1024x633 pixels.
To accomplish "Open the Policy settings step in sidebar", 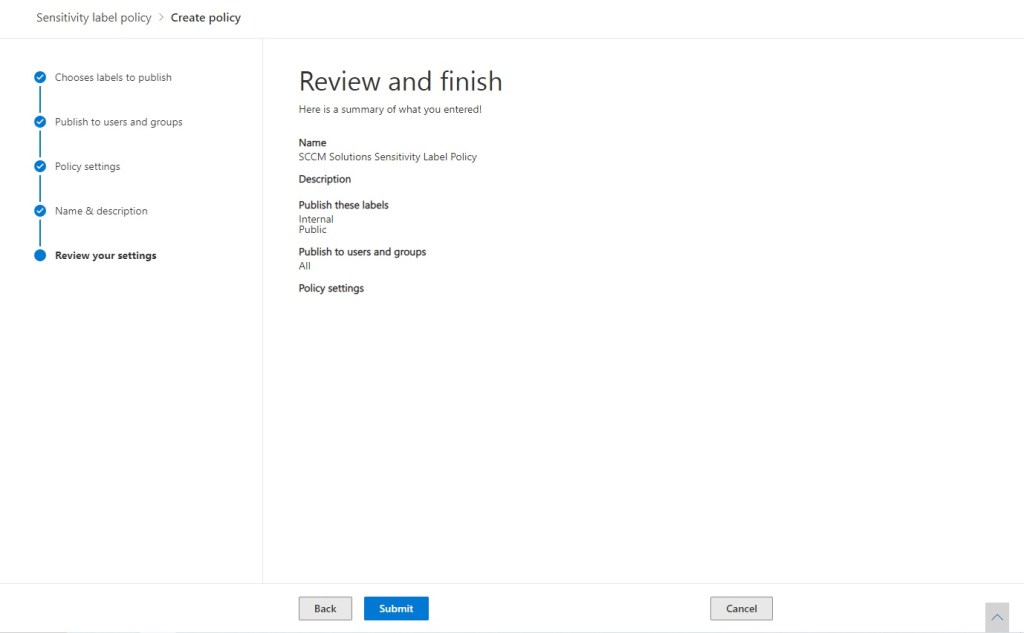I will click(x=87, y=166).
